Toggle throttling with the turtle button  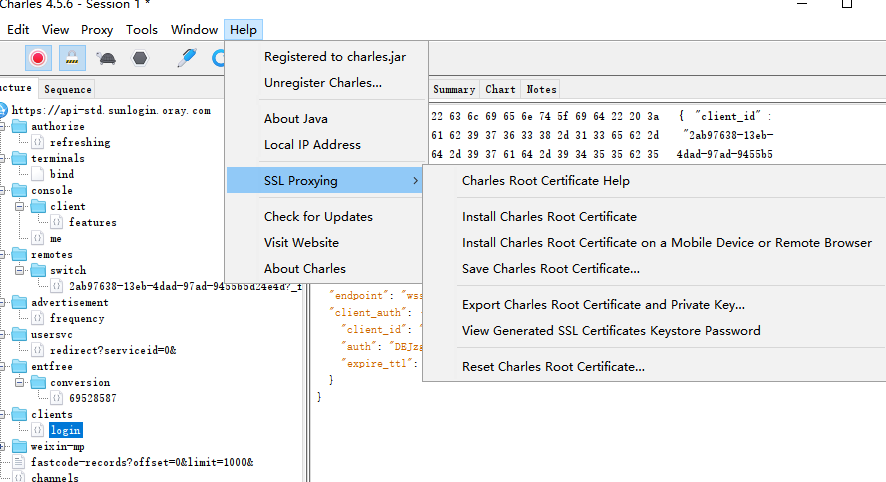pyautogui.click(x=106, y=58)
